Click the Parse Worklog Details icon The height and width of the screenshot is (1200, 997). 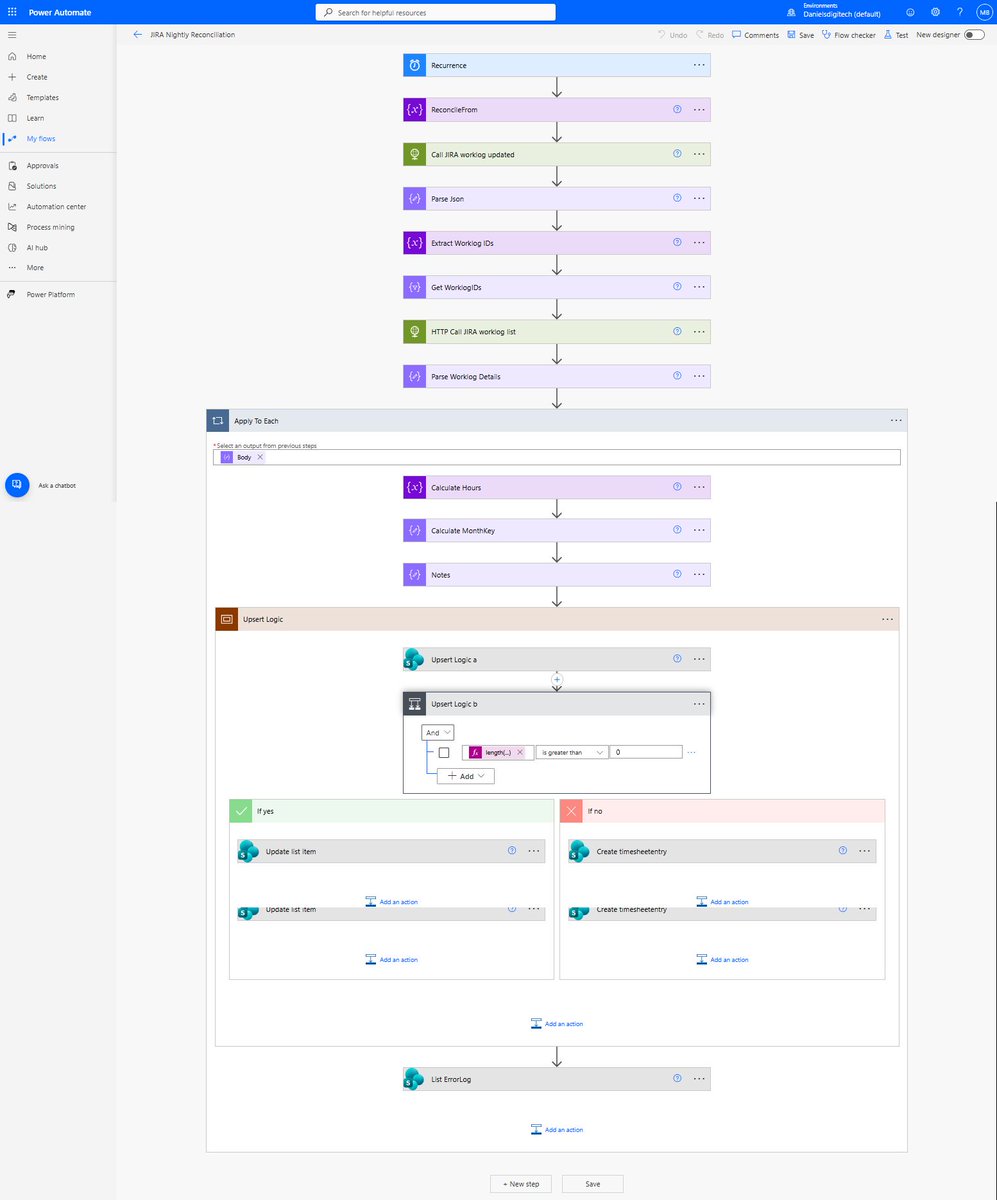414,377
